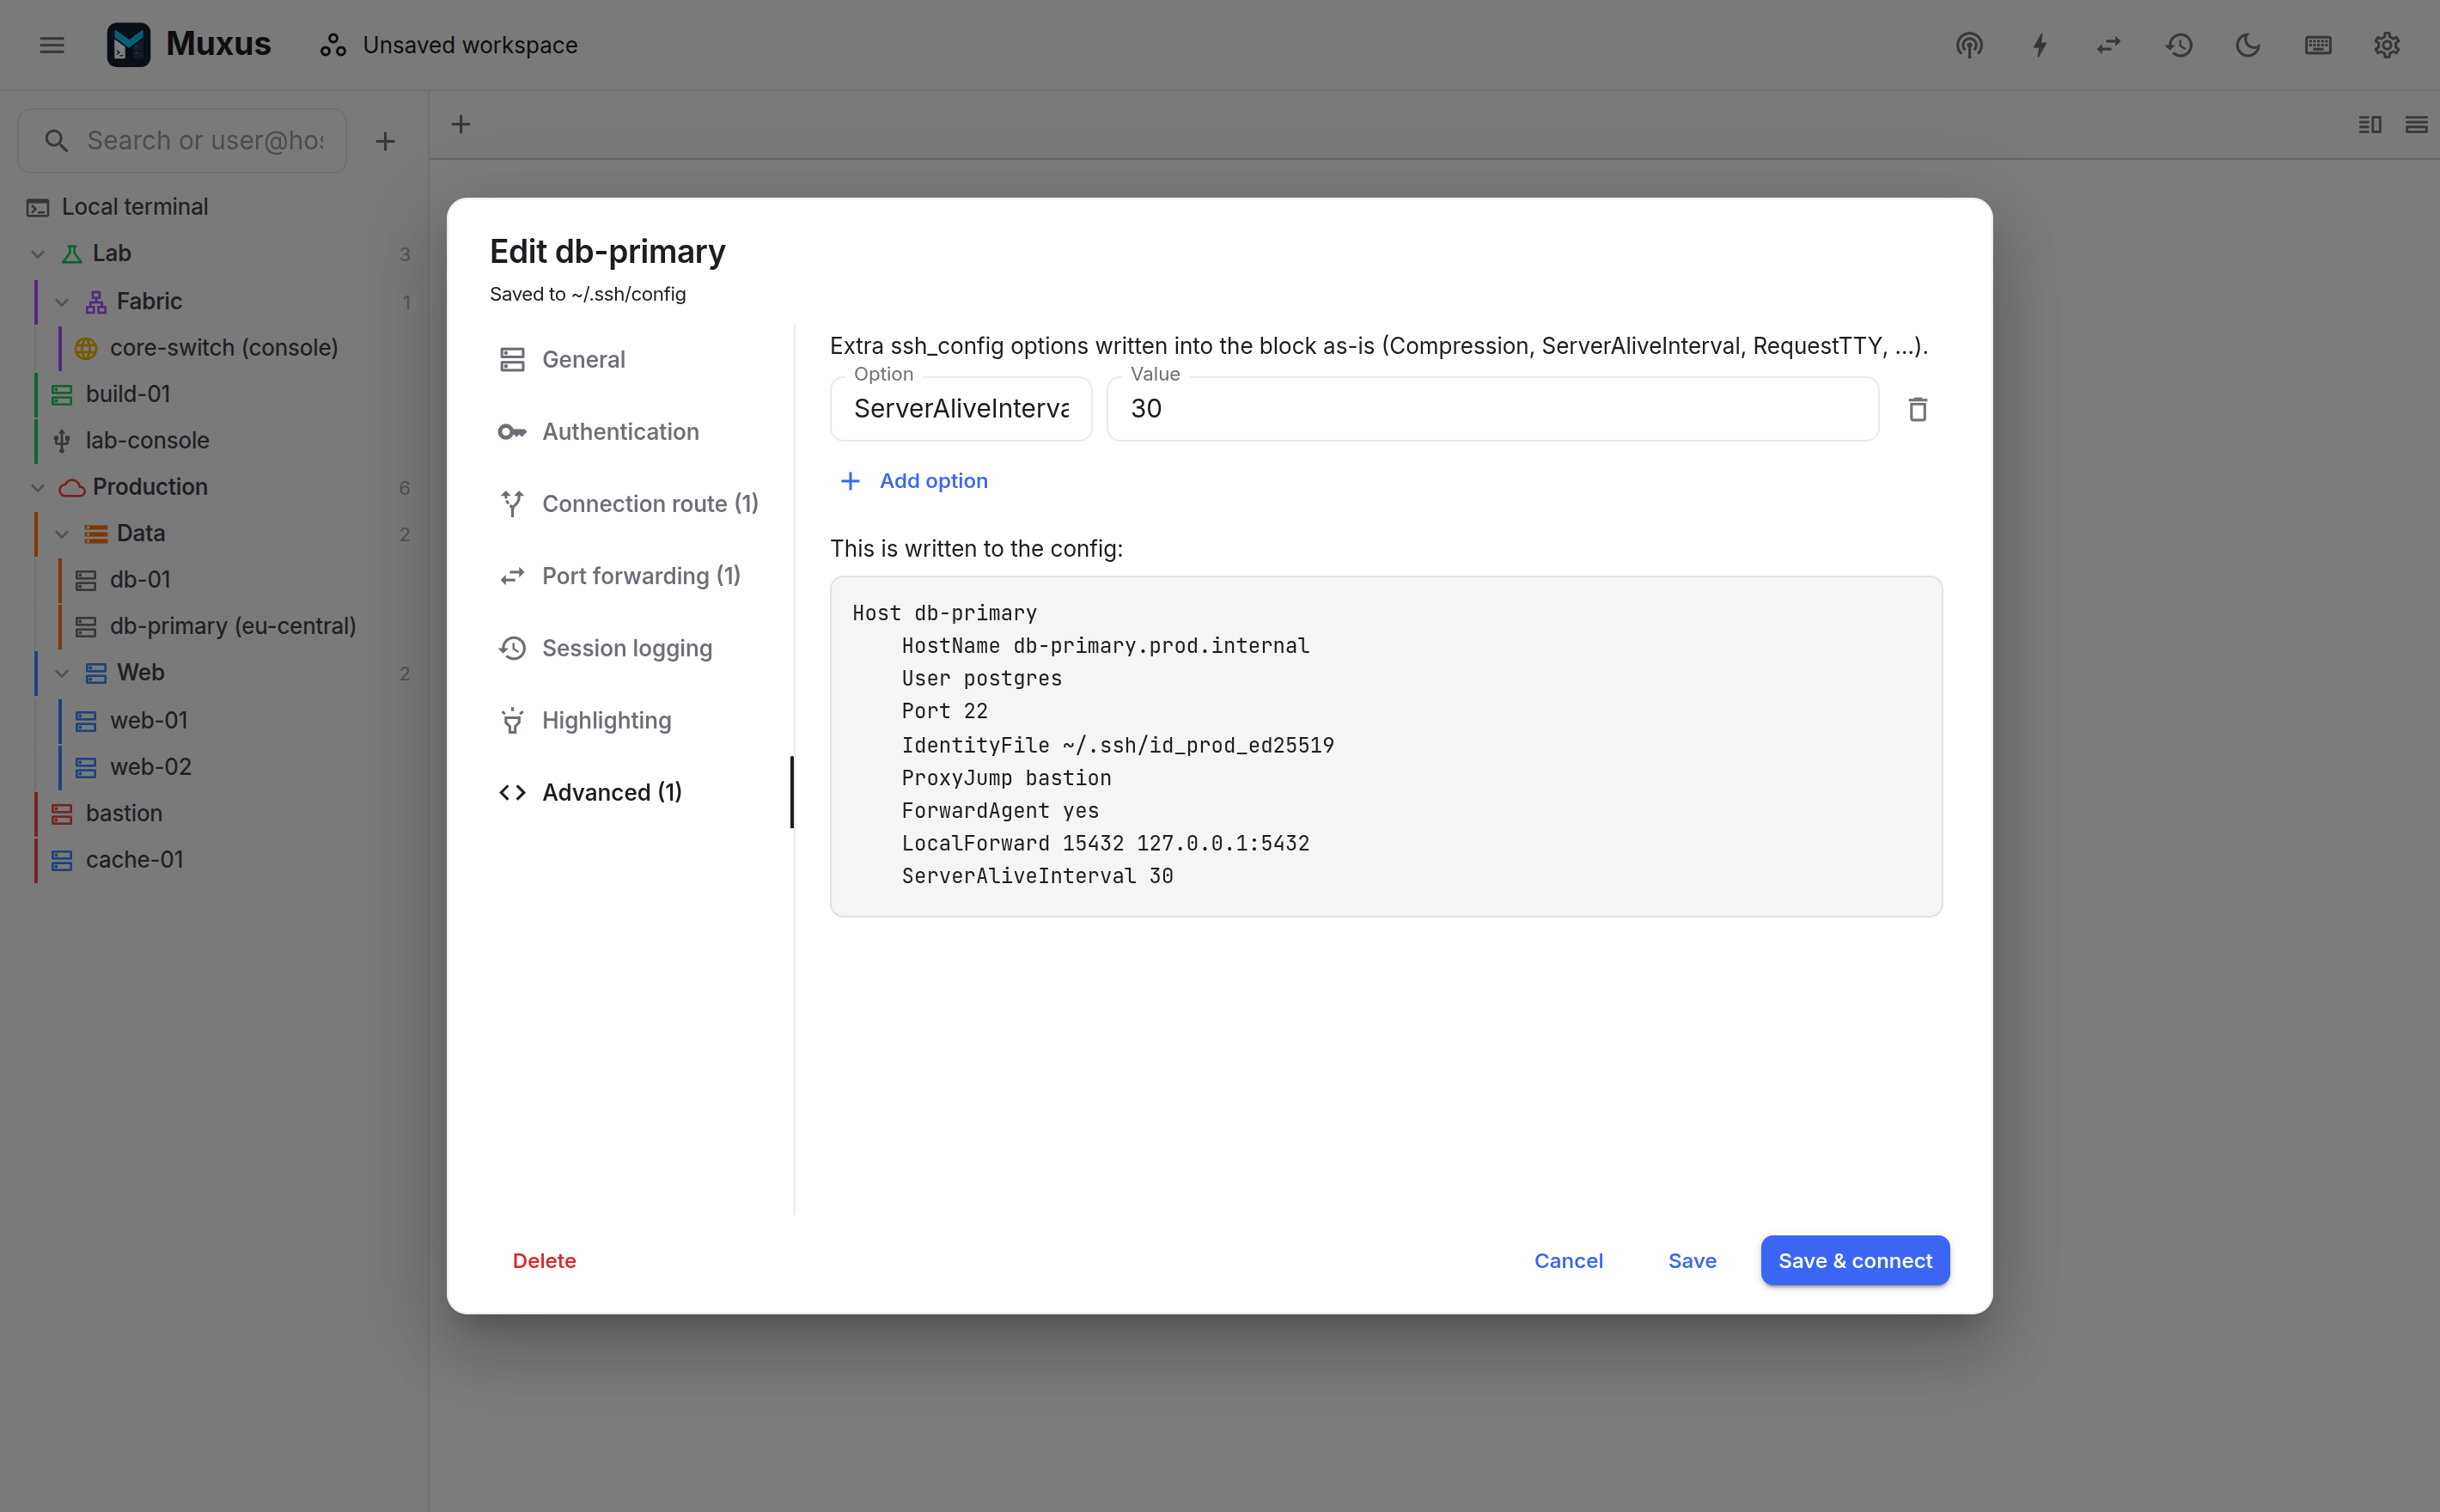
Task: Click the Lab flask icon
Action: [x=72, y=254]
